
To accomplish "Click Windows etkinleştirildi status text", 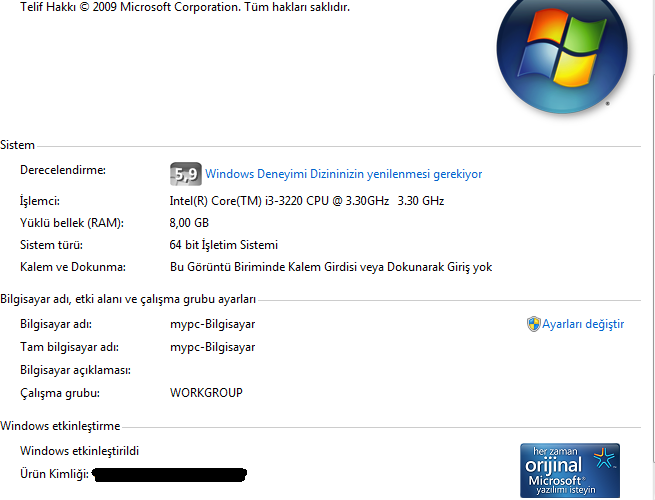I will [79, 451].
